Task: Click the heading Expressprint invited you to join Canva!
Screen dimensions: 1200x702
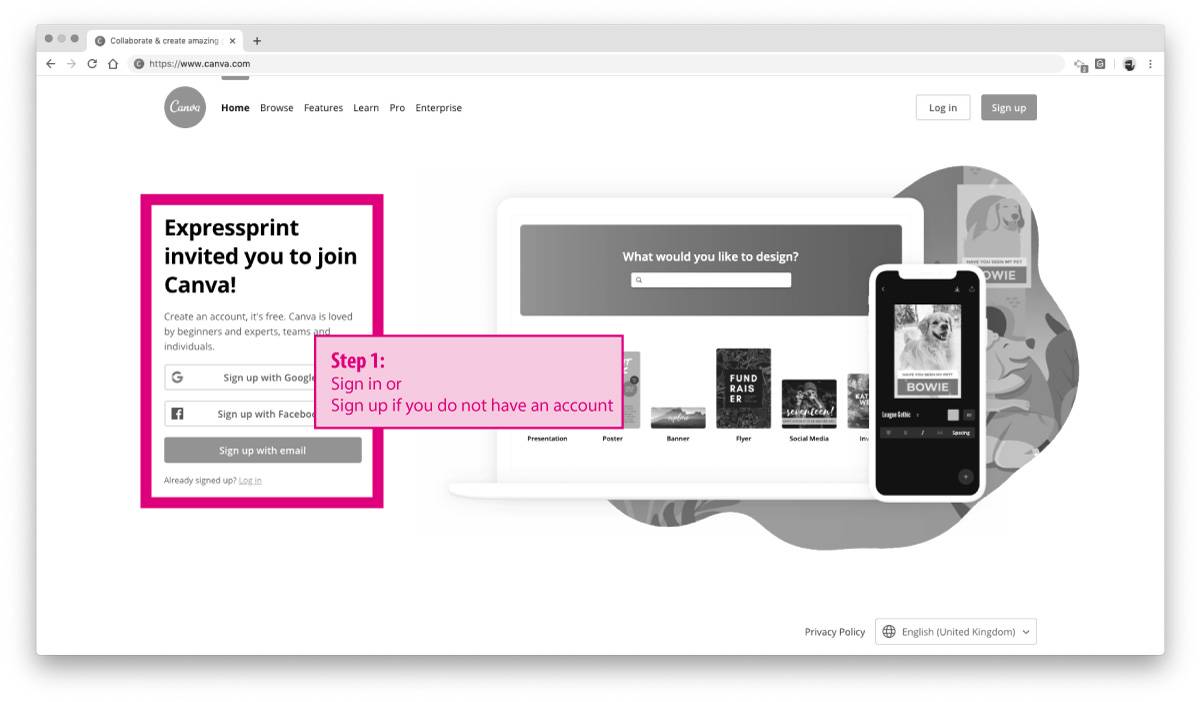Action: [261, 256]
